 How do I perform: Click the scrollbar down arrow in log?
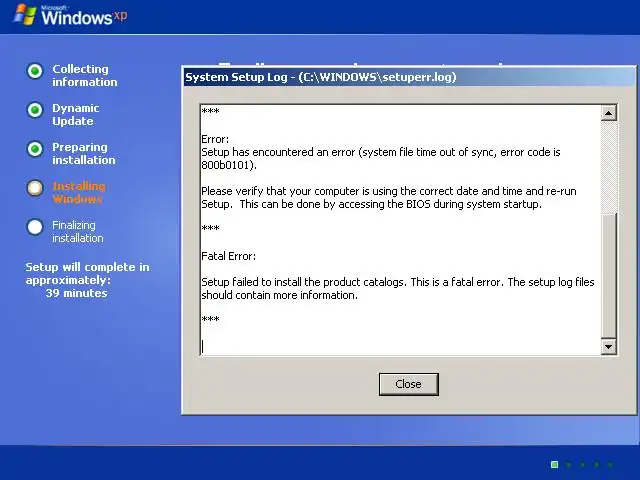[x=608, y=347]
